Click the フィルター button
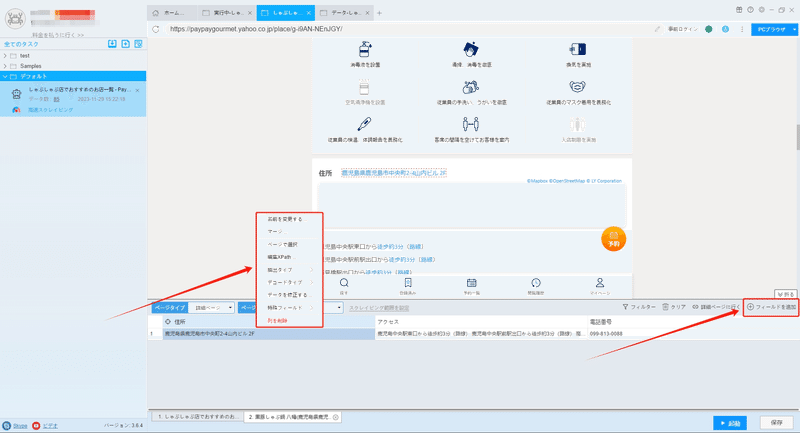 tap(639, 307)
